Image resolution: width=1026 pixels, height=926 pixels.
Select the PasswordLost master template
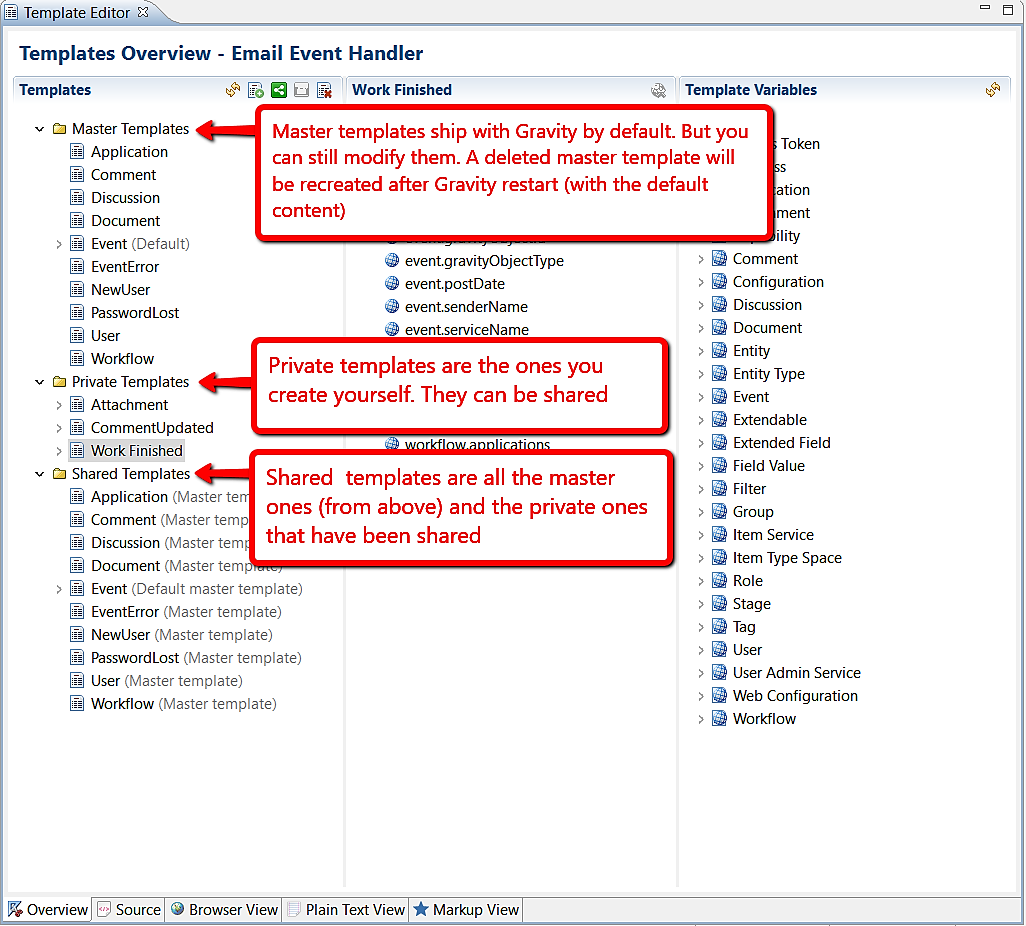click(135, 313)
